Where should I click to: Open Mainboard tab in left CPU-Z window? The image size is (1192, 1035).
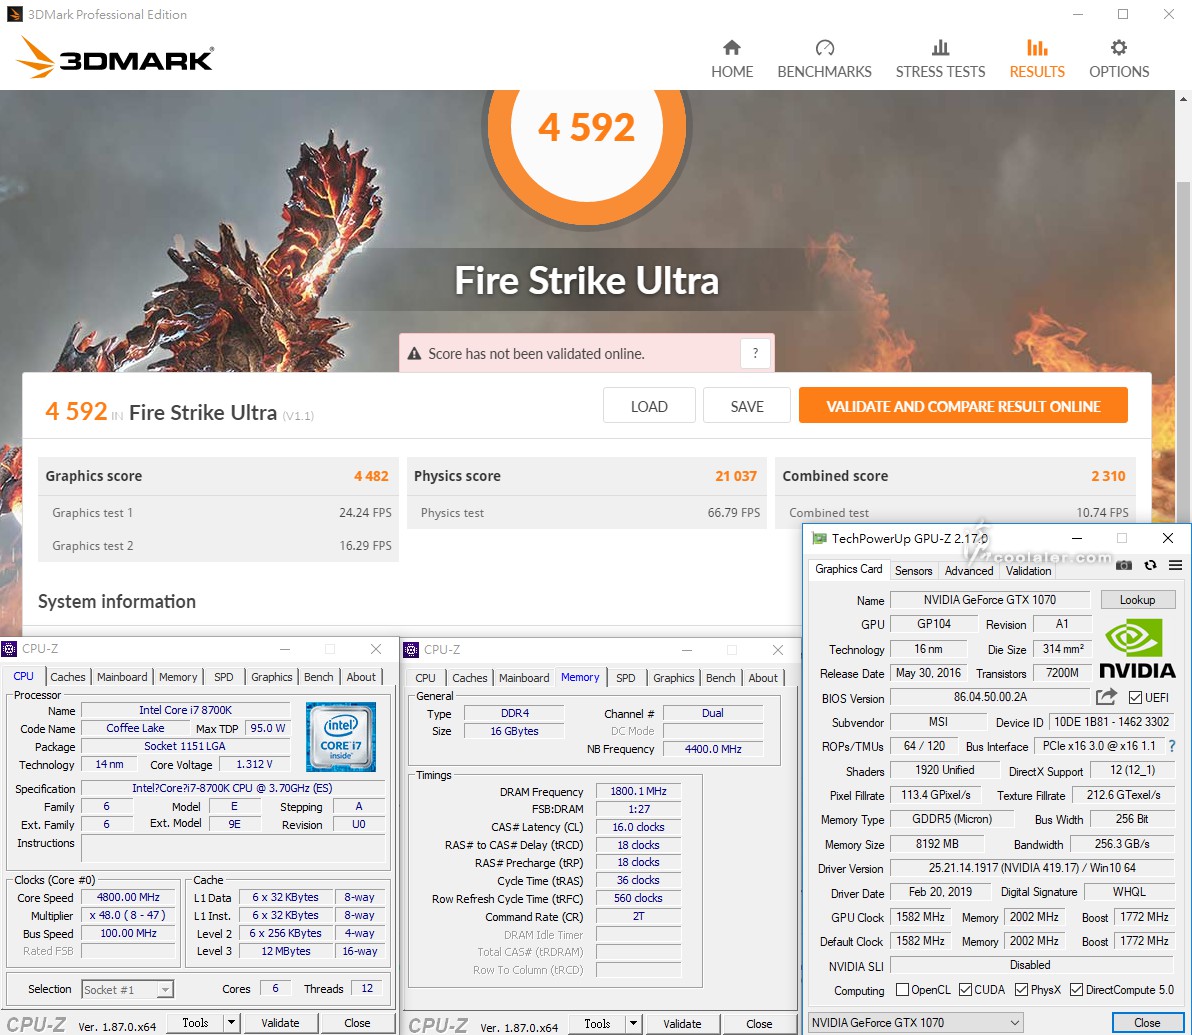pos(122,677)
